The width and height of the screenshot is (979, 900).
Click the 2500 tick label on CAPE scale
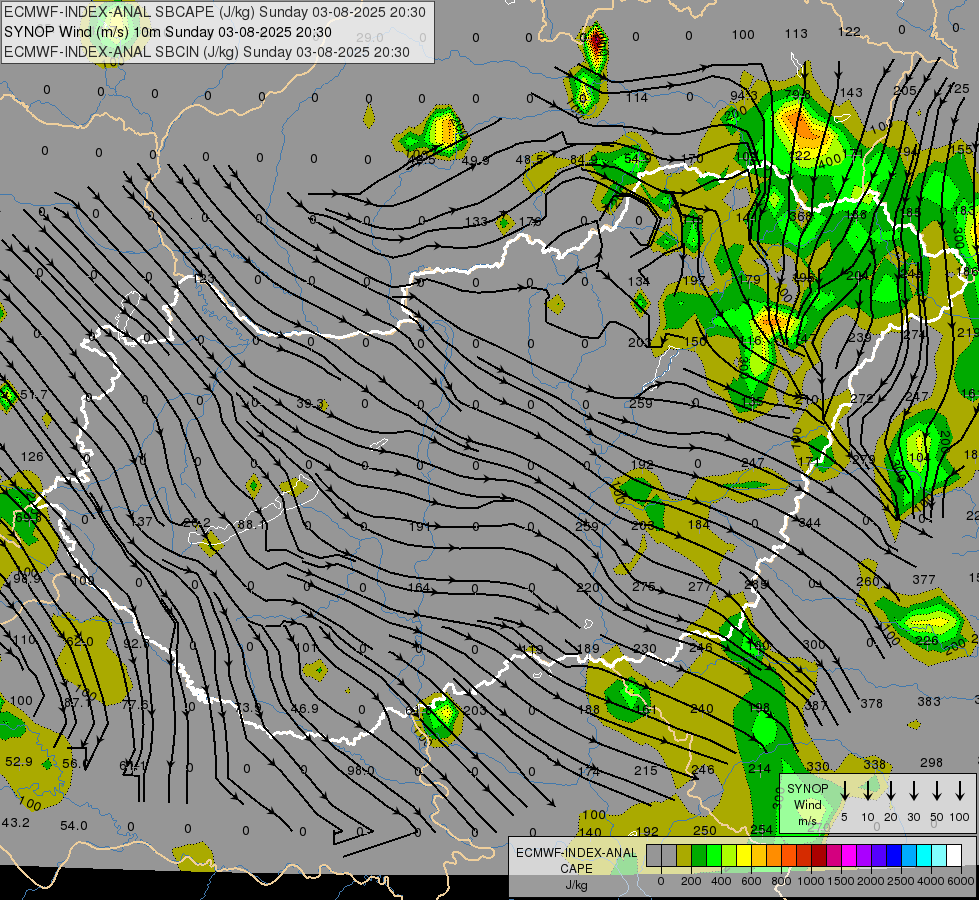[x=901, y=881]
